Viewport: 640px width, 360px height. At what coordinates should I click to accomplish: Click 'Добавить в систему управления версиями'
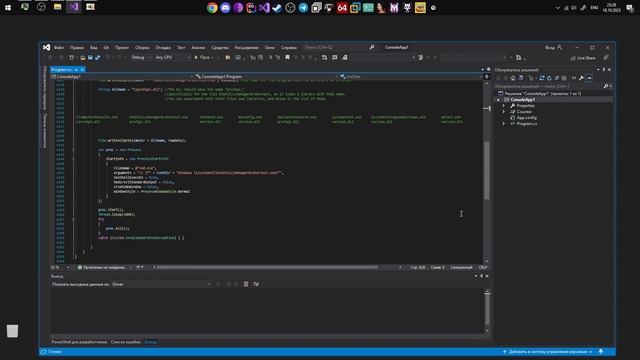(x=547, y=351)
